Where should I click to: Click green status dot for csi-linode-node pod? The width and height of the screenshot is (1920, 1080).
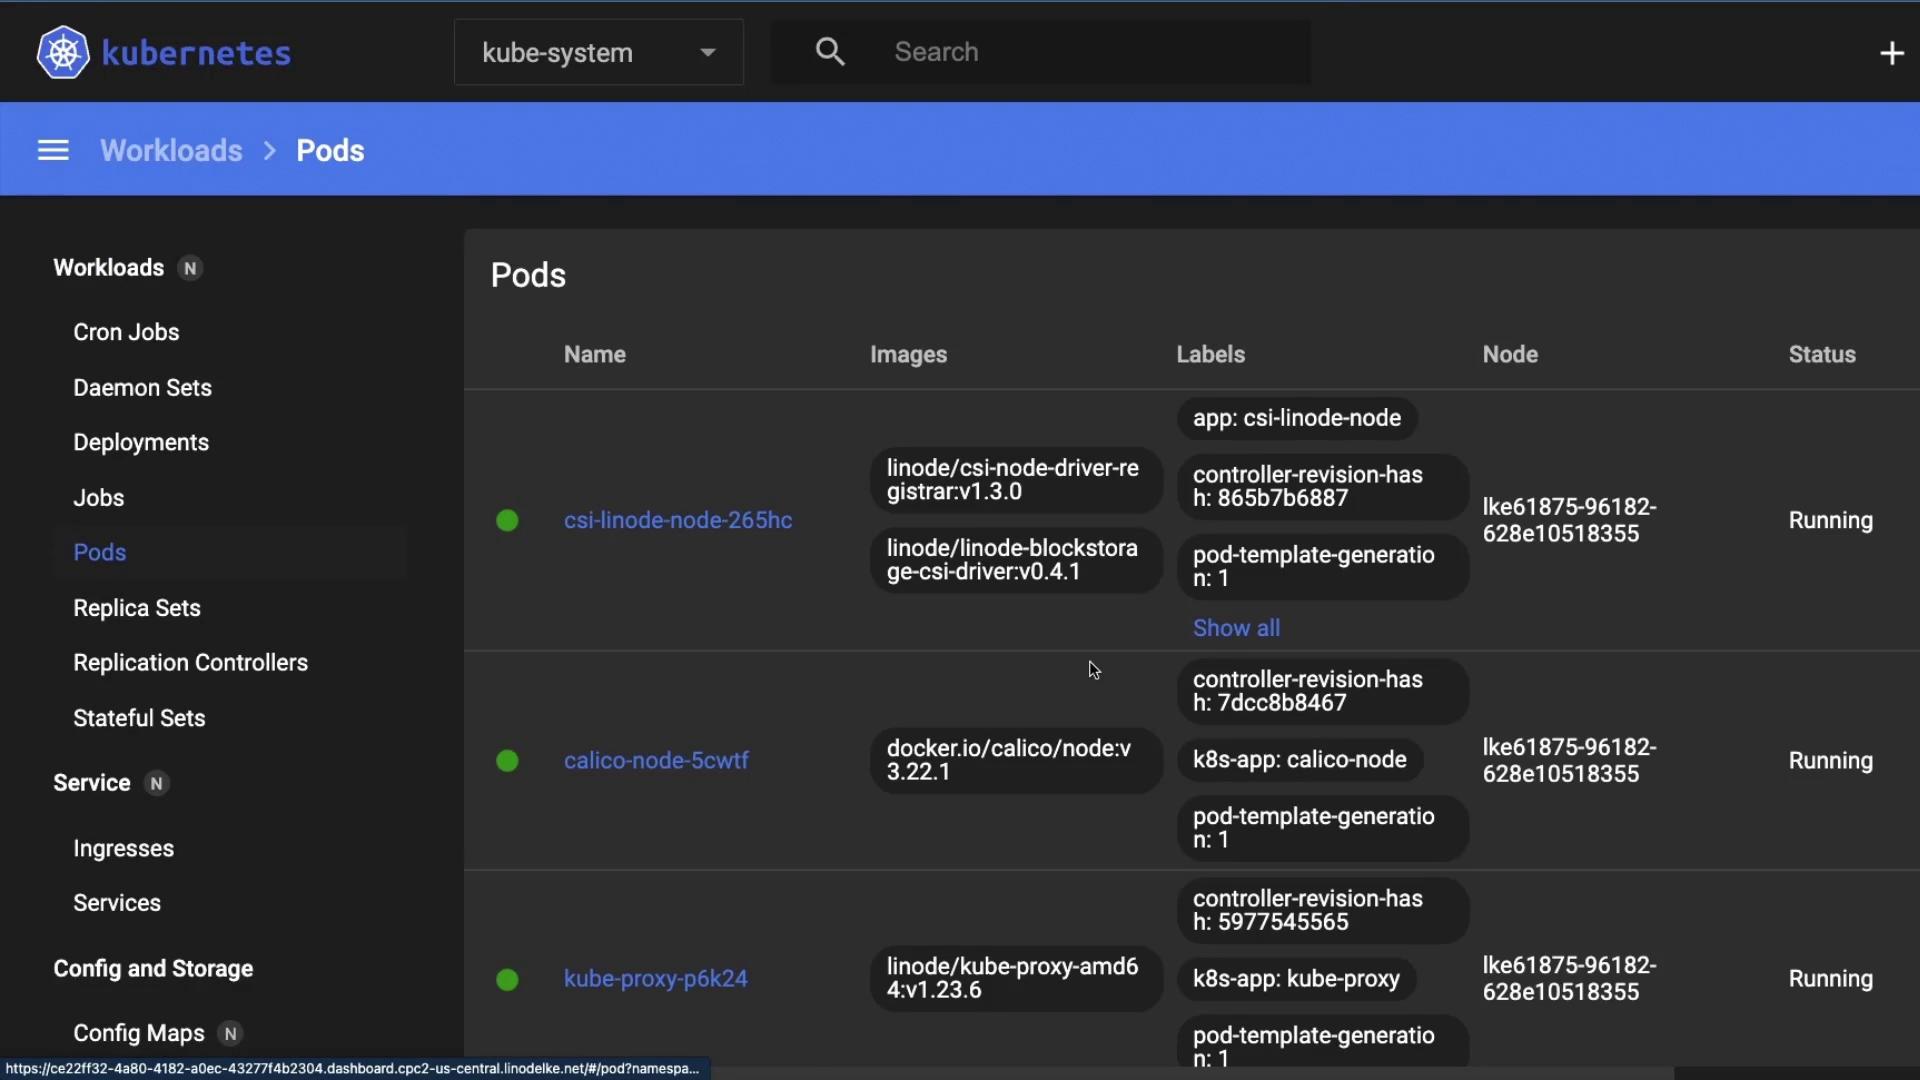[507, 520]
